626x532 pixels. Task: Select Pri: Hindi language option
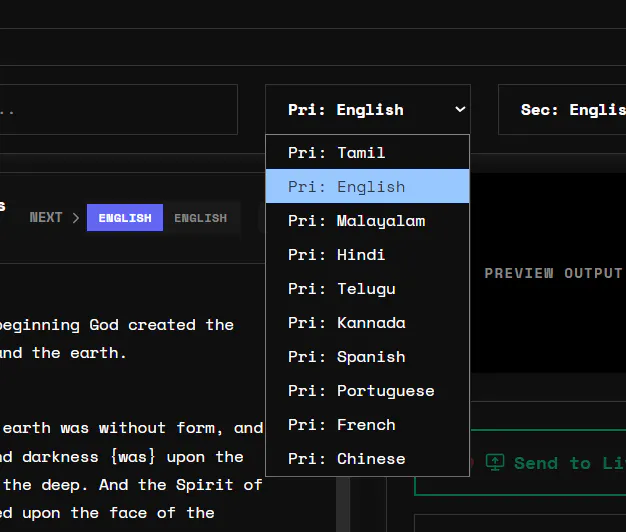pos(367,254)
